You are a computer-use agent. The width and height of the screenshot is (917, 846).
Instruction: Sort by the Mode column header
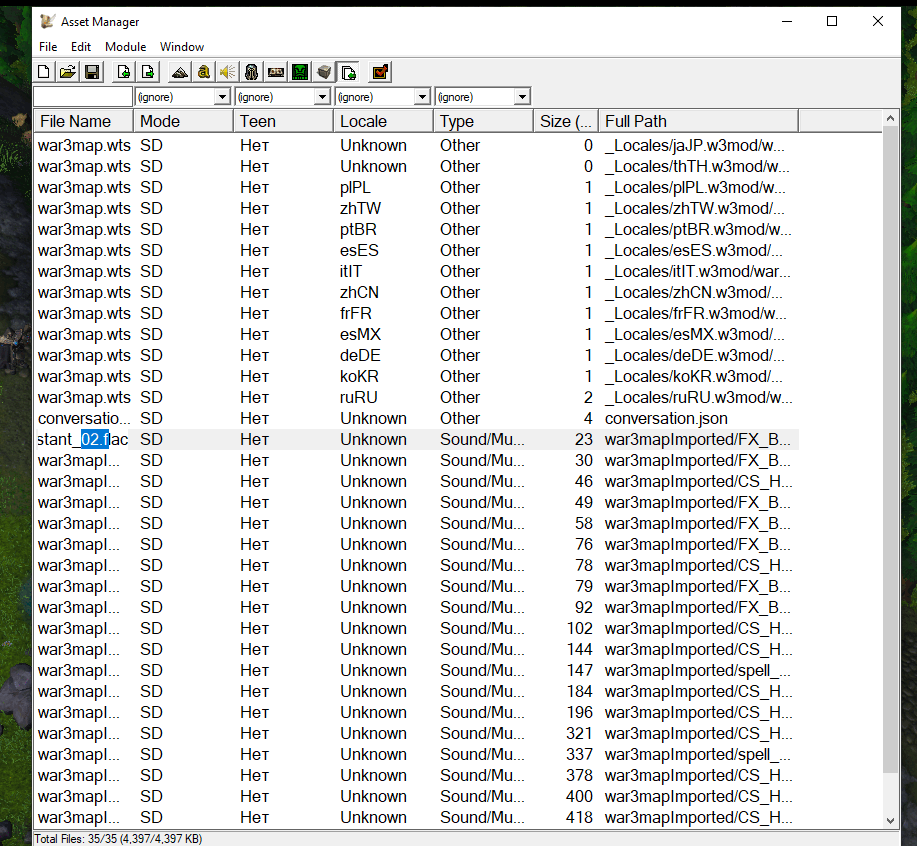point(184,121)
